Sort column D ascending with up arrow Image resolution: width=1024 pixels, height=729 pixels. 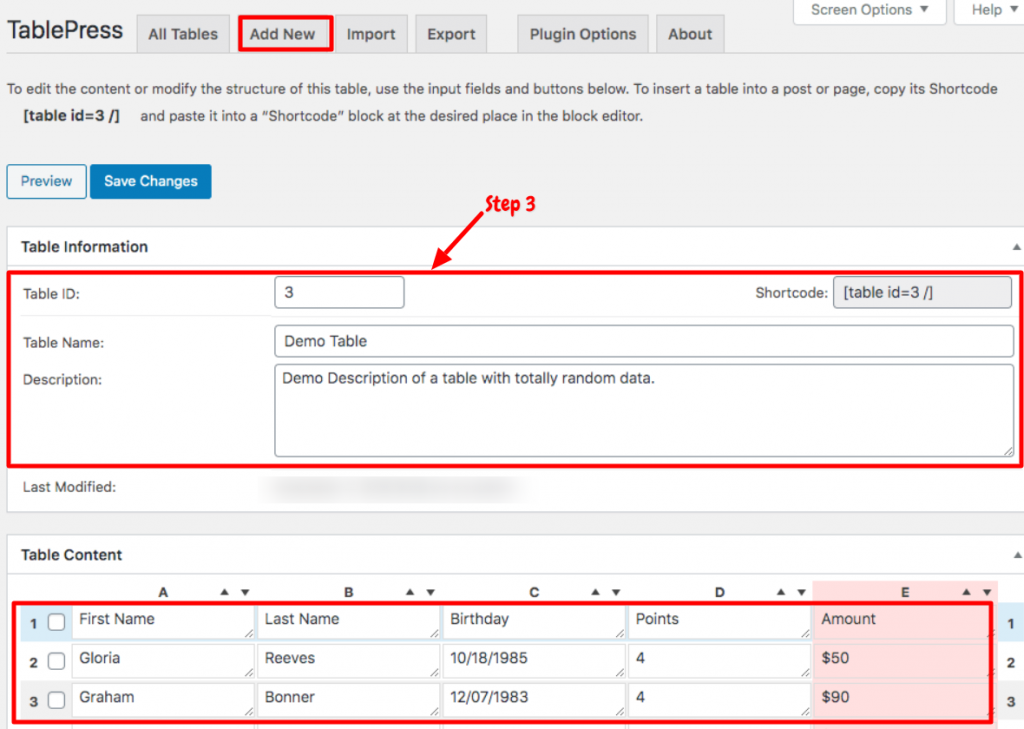point(781,592)
